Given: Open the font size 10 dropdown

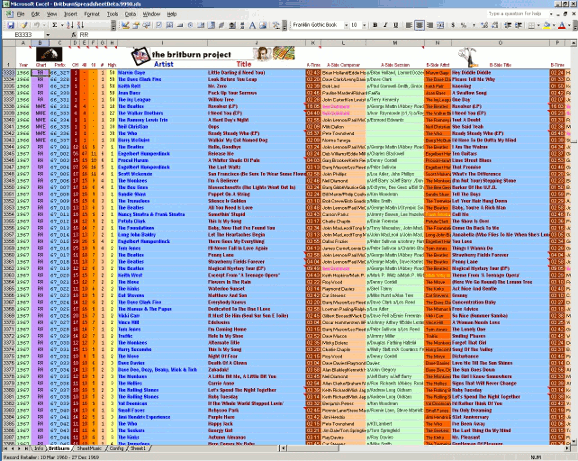Looking at the screenshot, I should pos(364,25).
